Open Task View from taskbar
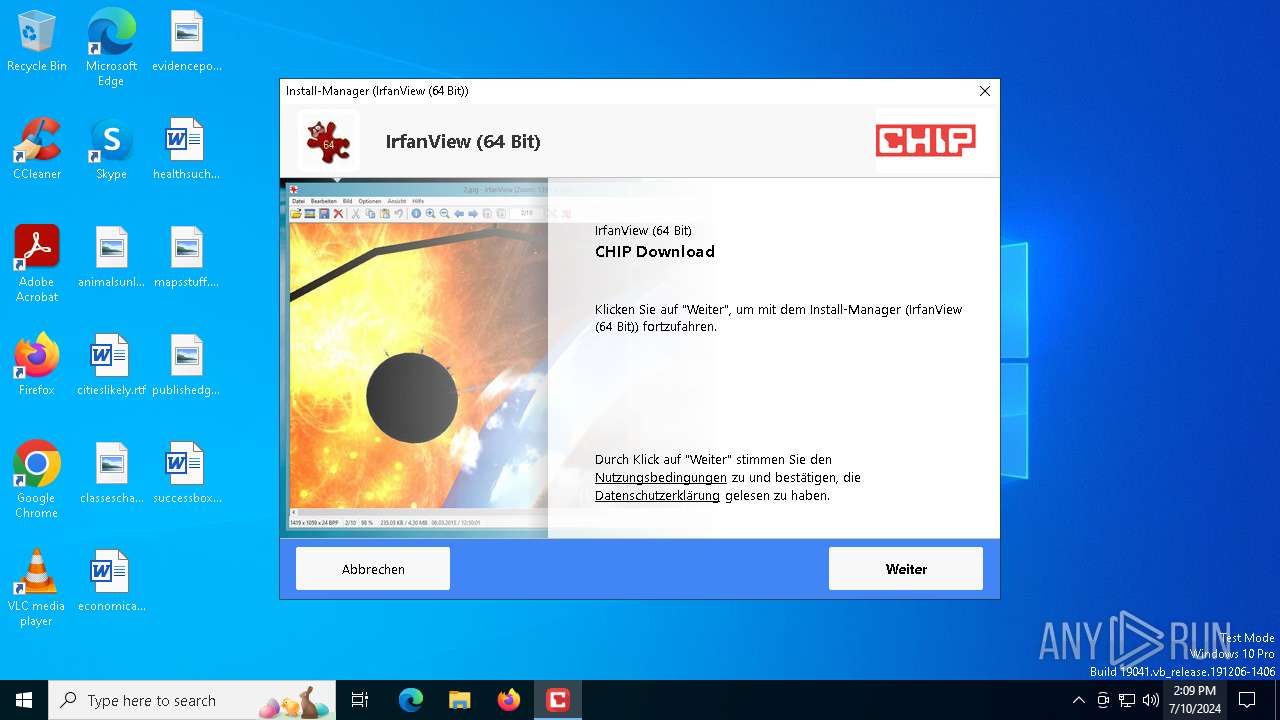The width and height of the screenshot is (1280, 720). 360,700
